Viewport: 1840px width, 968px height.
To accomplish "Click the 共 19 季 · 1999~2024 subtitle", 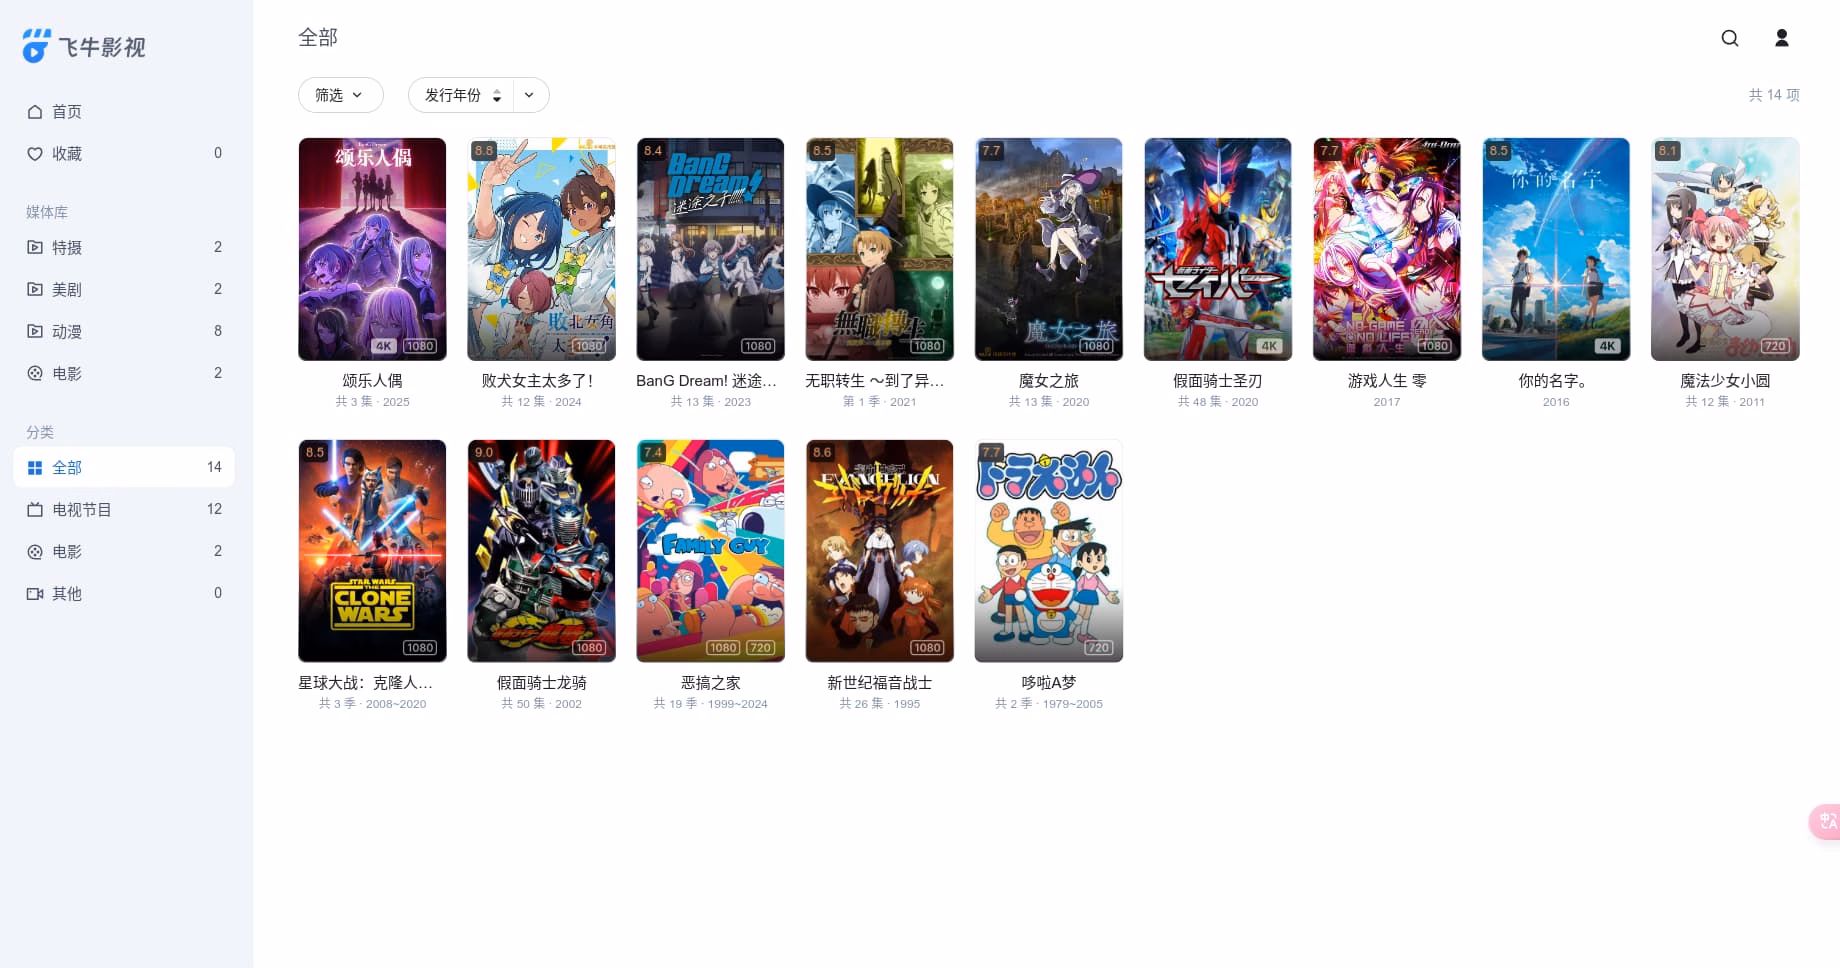I will 710,704.
